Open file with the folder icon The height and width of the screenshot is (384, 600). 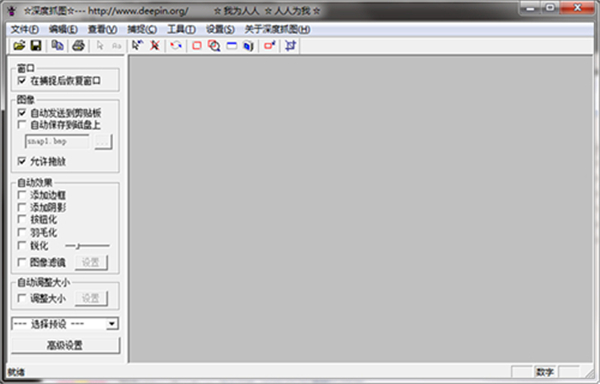19,46
